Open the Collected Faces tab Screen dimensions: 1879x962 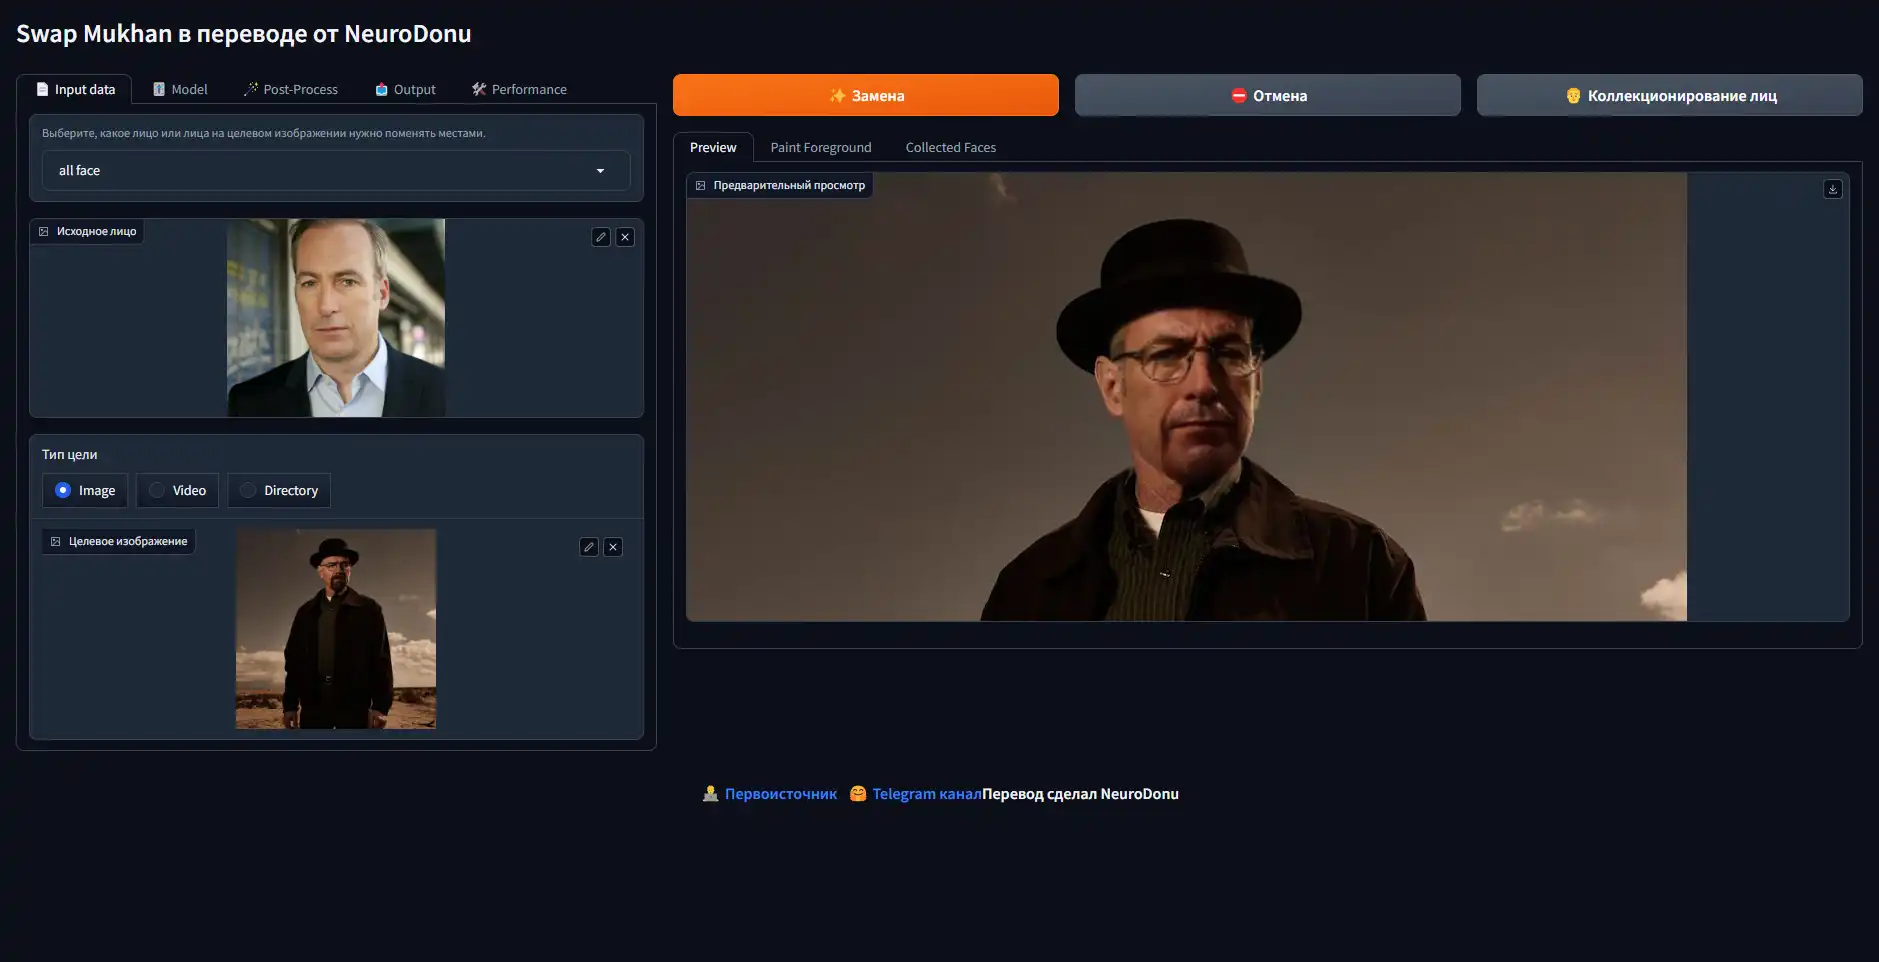pos(951,147)
